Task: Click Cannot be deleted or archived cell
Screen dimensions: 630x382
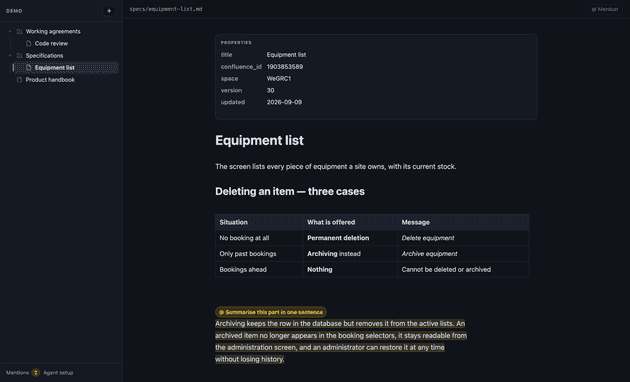Action: pyautogui.click(x=463, y=270)
